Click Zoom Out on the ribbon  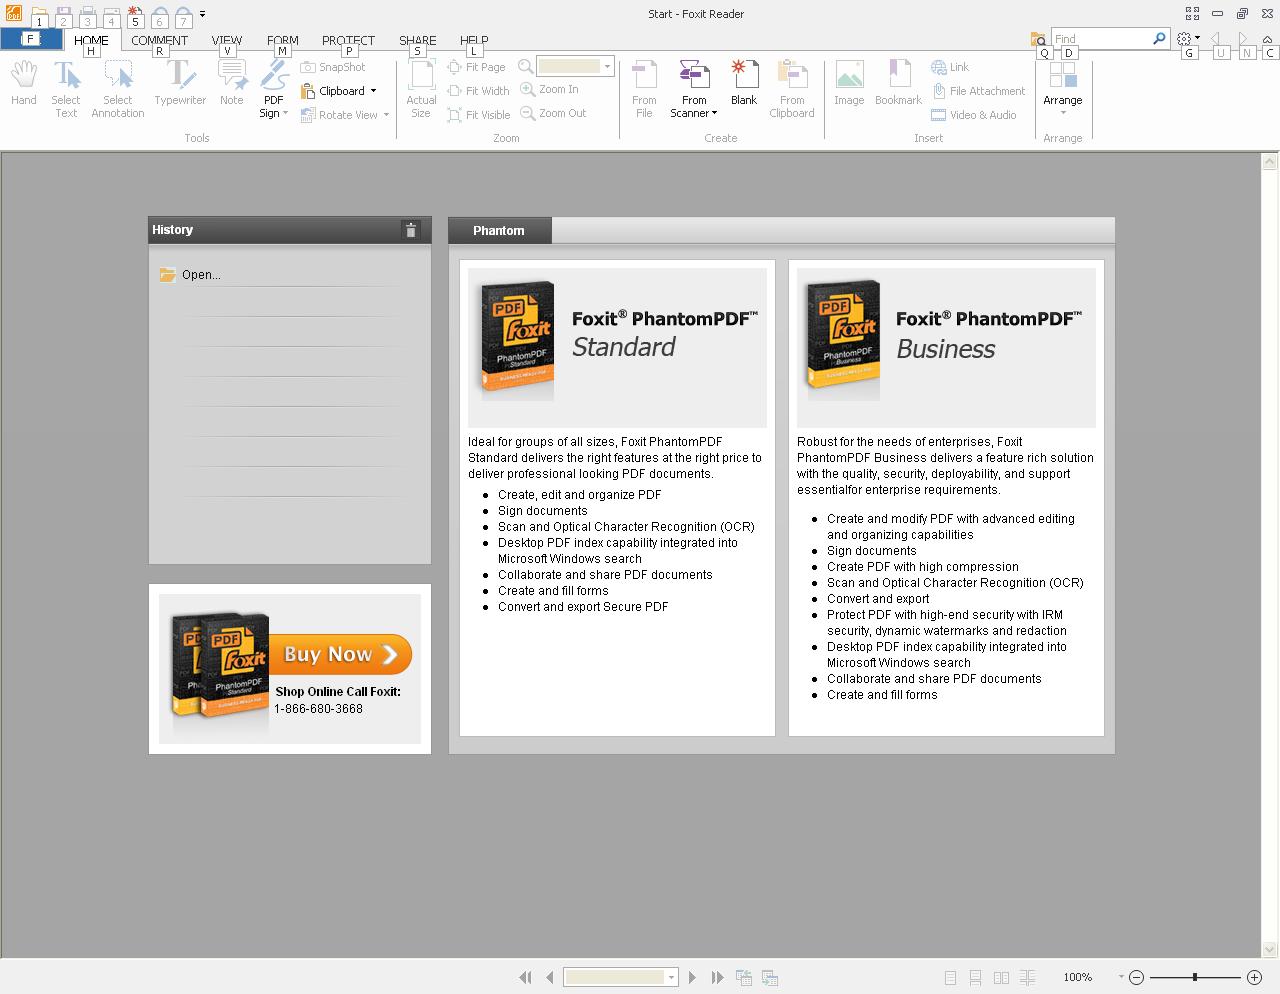pyautogui.click(x=553, y=113)
